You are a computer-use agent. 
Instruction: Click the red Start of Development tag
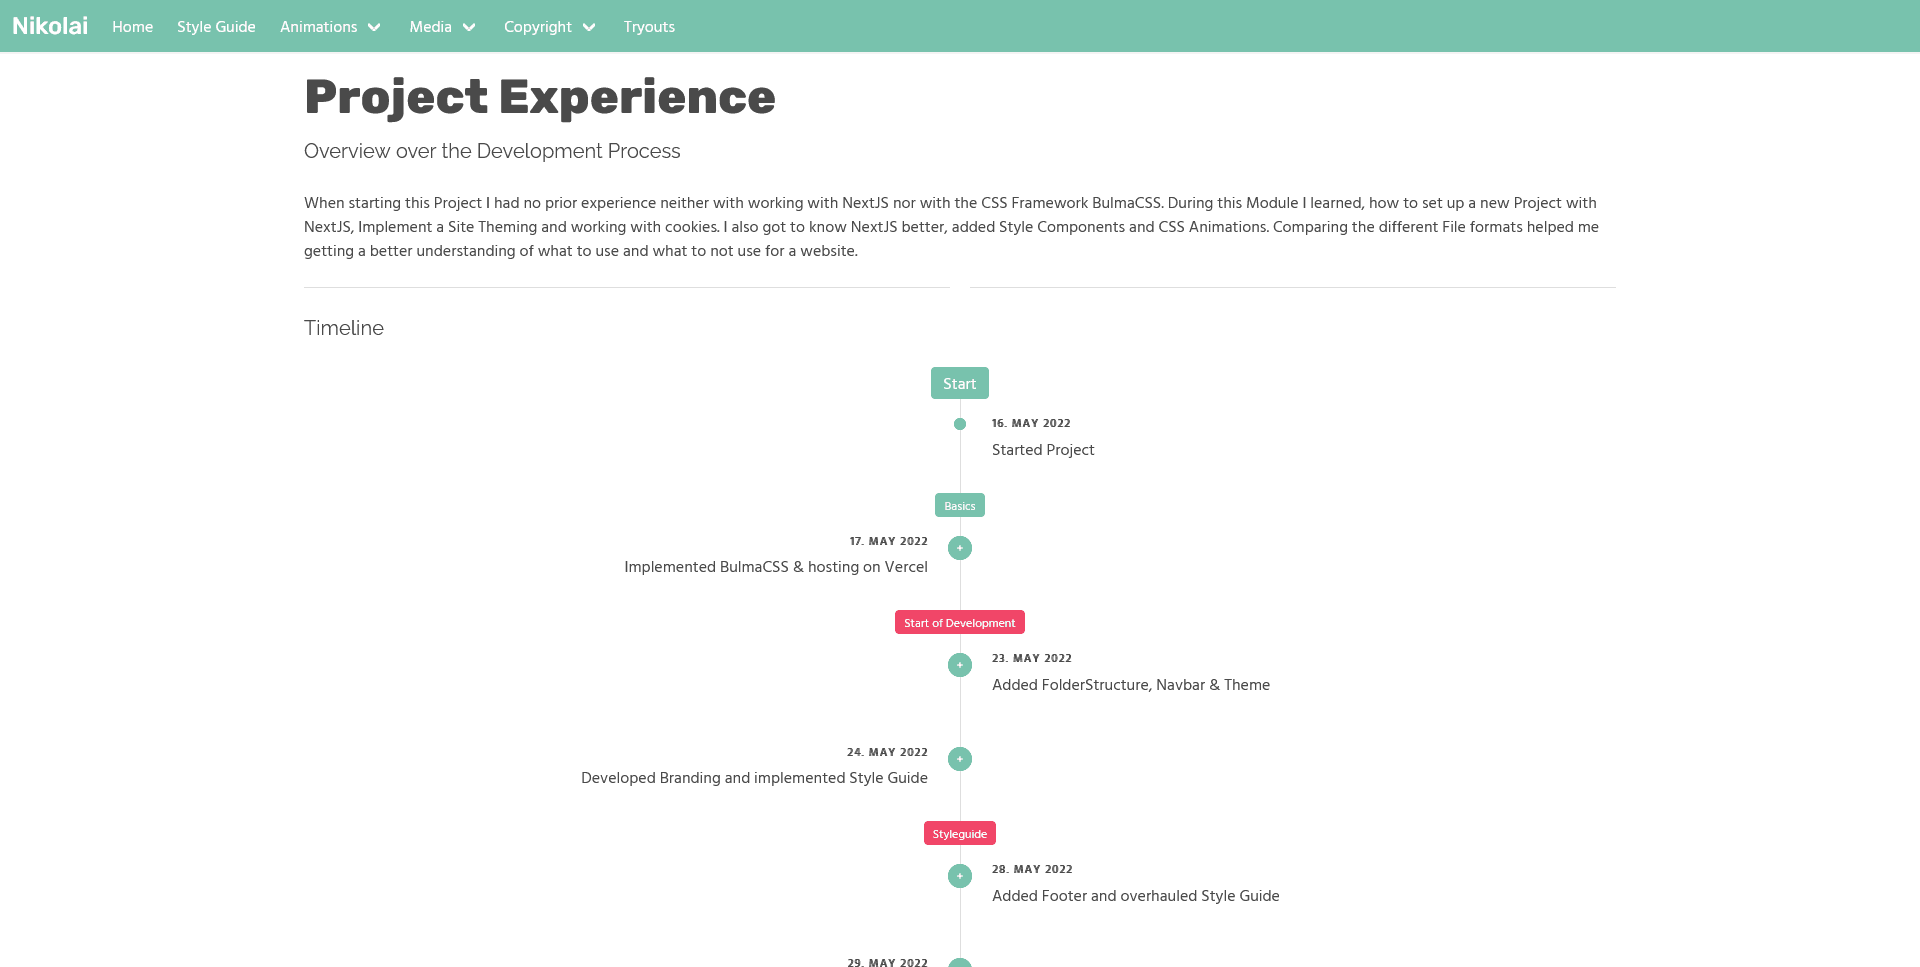(x=959, y=622)
